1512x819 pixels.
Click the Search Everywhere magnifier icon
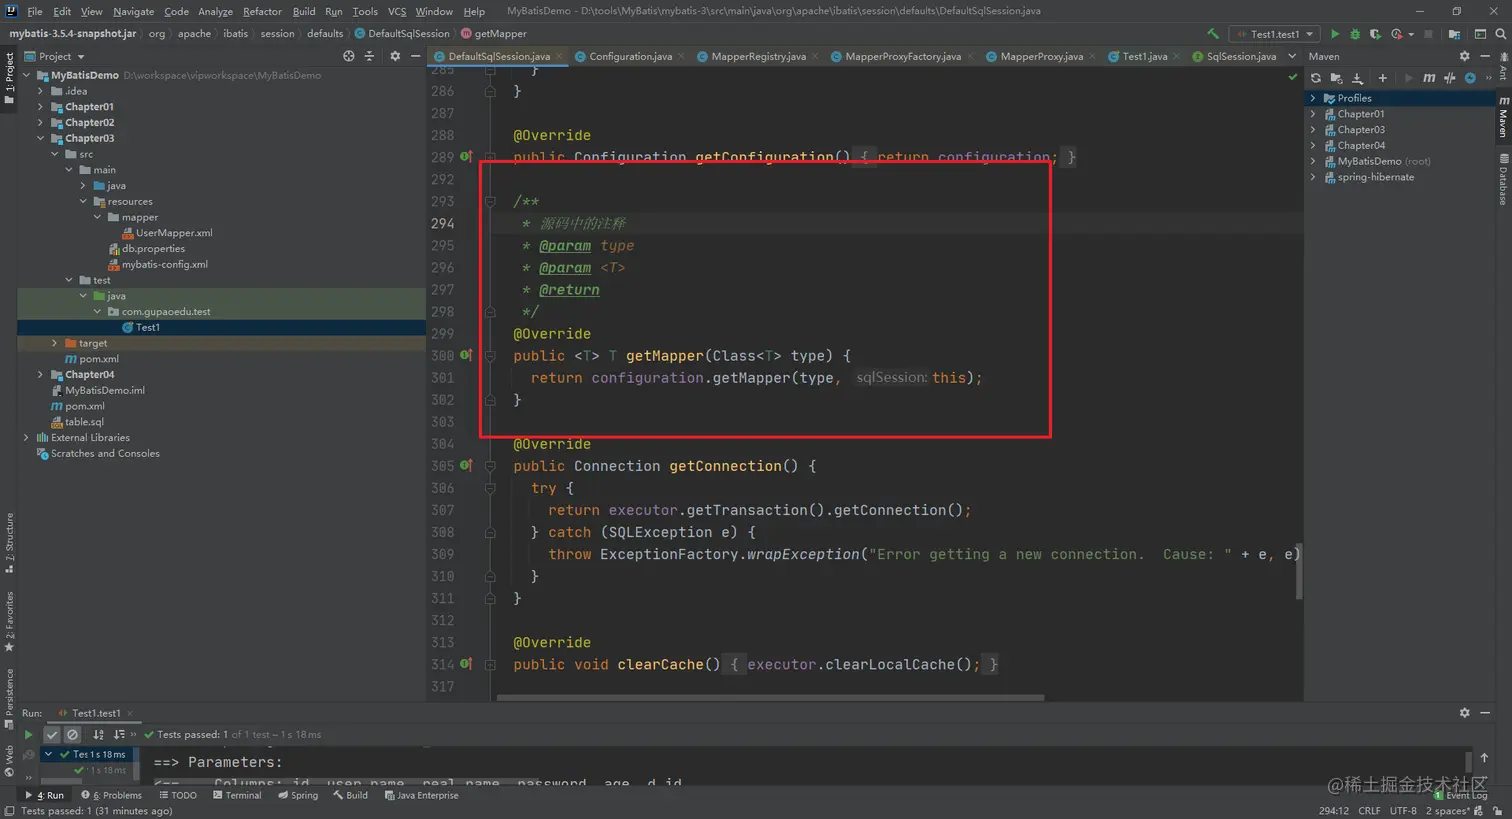point(1500,34)
